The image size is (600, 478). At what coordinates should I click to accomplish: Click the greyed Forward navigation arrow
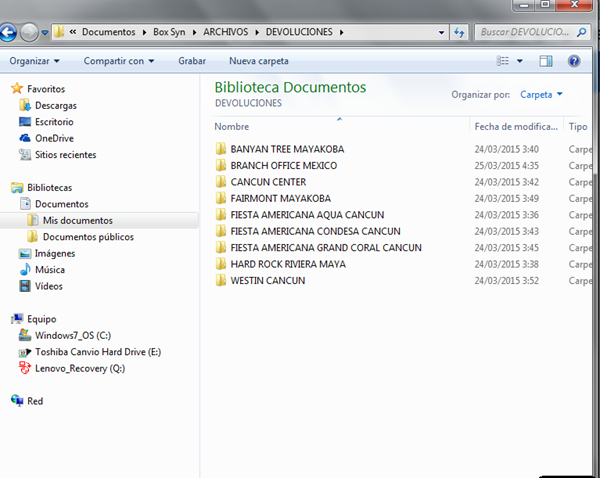[29, 33]
